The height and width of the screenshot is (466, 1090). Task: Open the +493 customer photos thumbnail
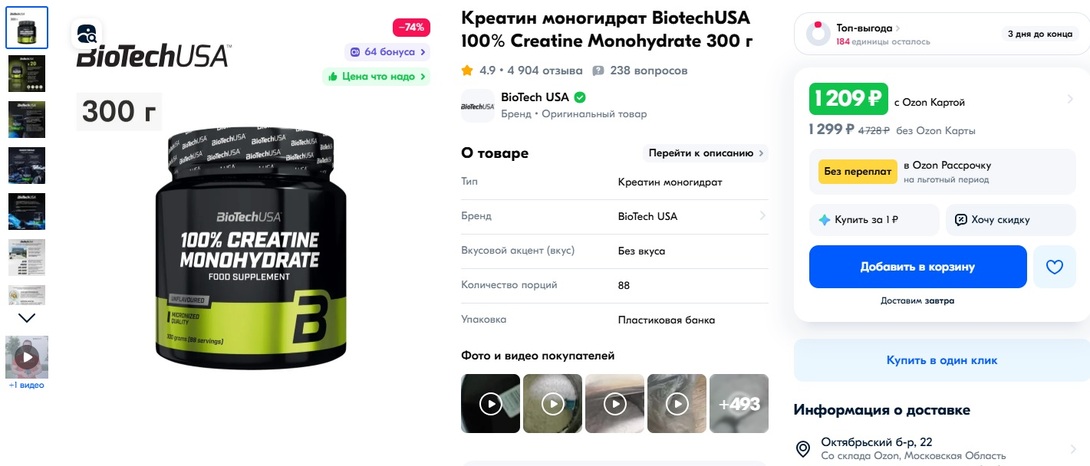point(739,403)
